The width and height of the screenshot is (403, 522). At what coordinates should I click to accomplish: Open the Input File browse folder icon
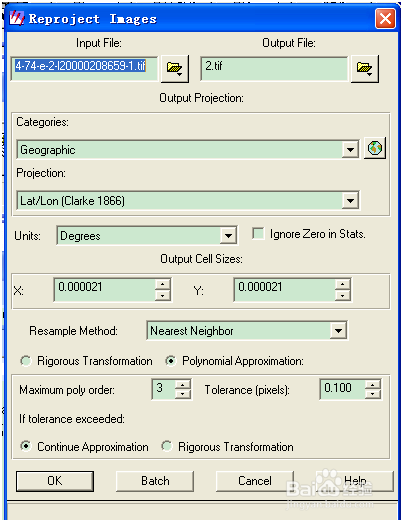(175, 68)
